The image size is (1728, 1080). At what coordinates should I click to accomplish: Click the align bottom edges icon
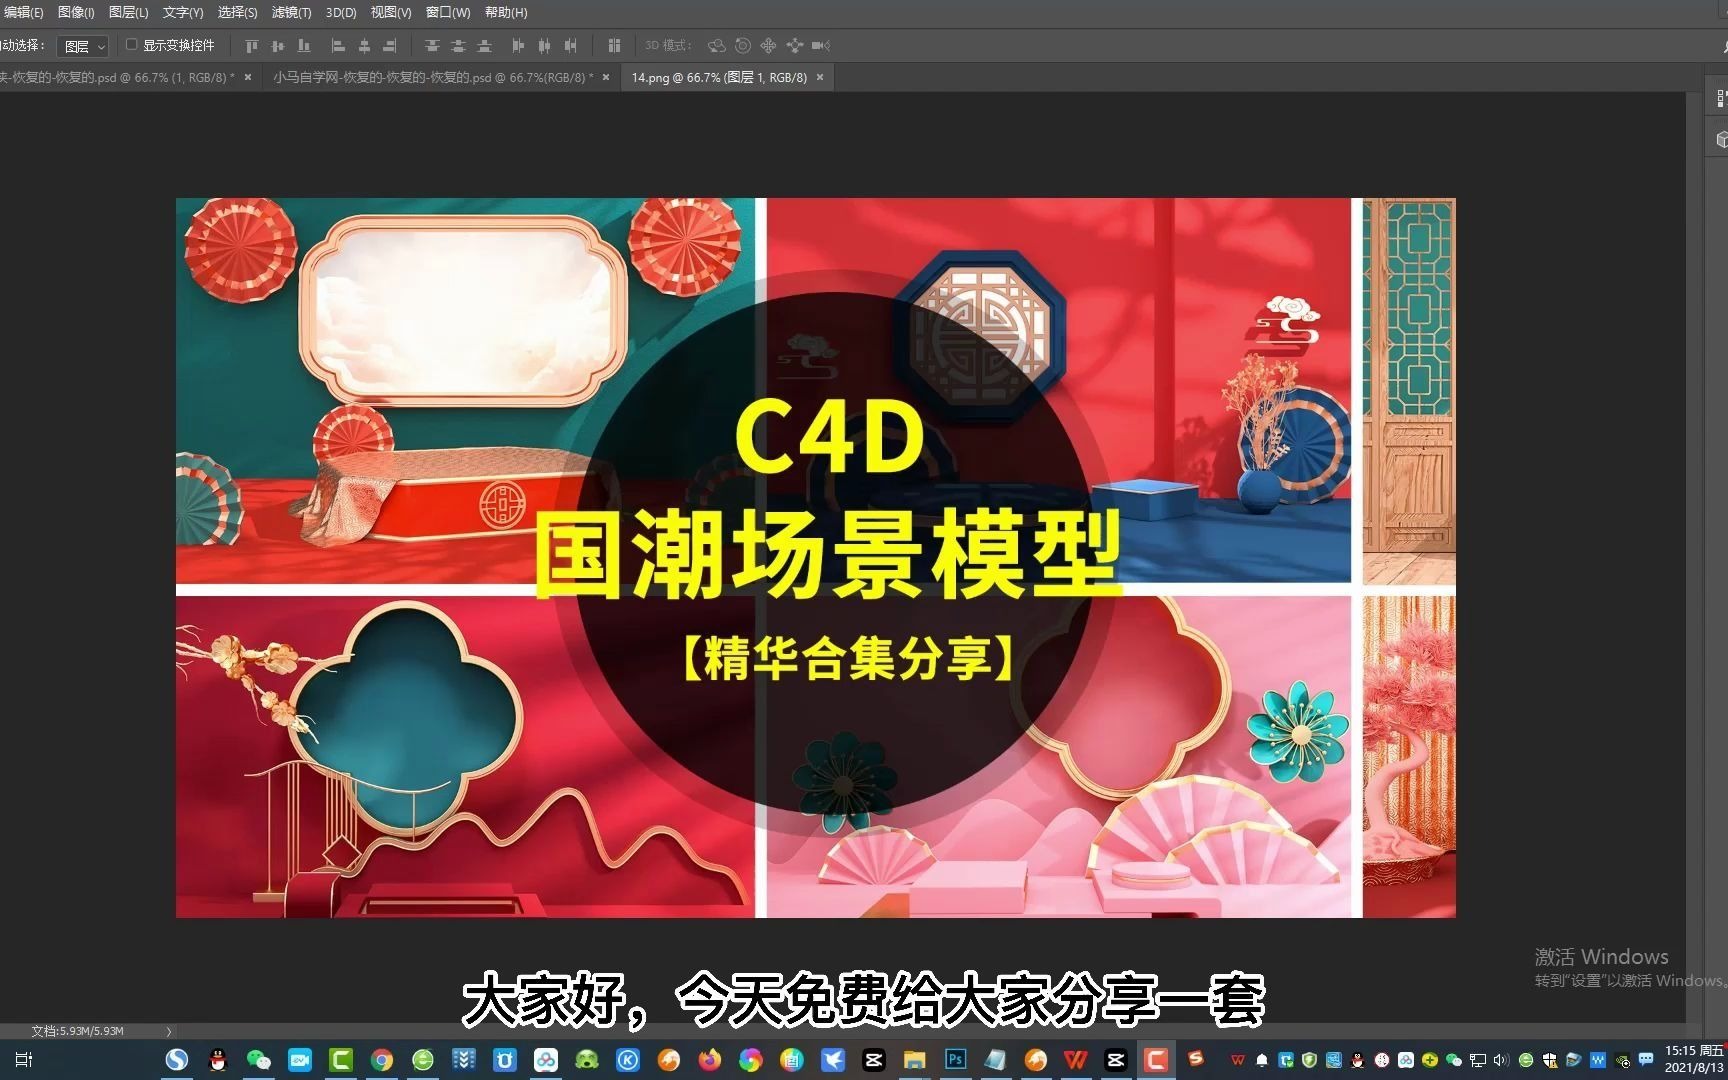coord(304,45)
